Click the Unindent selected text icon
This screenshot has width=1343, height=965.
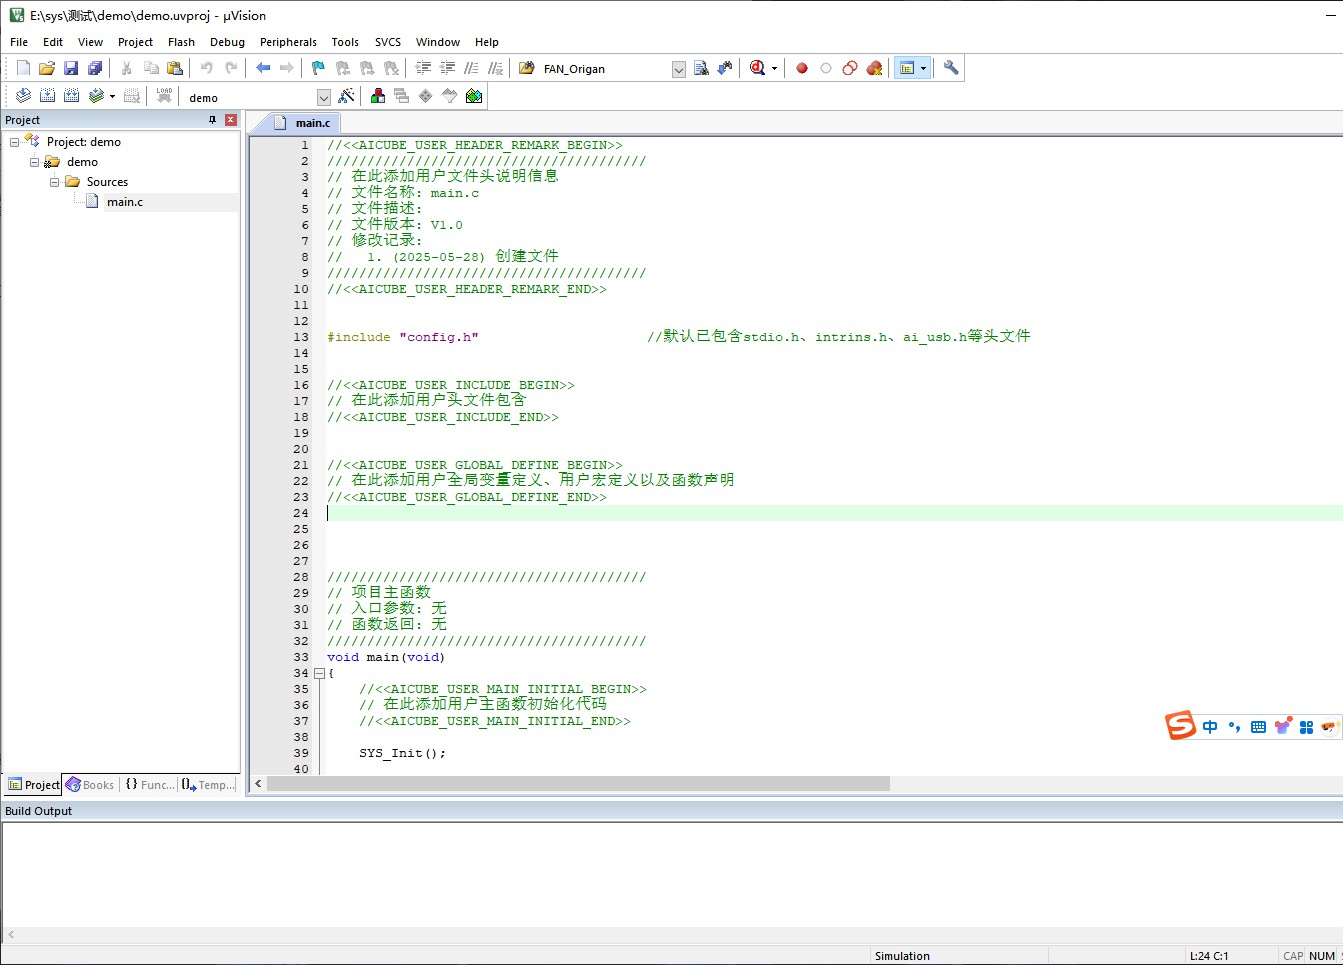[x=447, y=68]
